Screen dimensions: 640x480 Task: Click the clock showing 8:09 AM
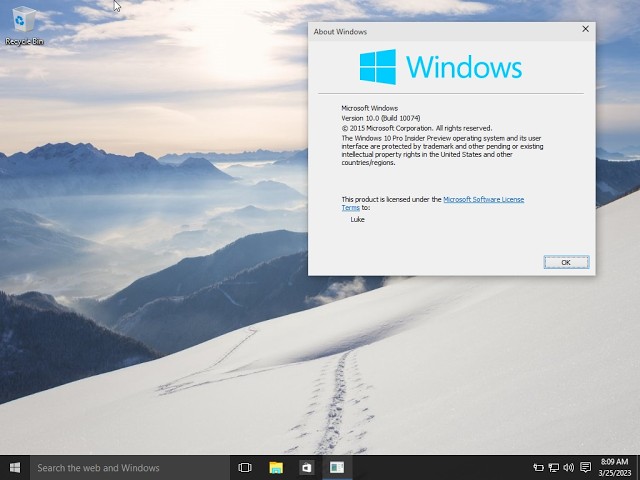click(615, 468)
